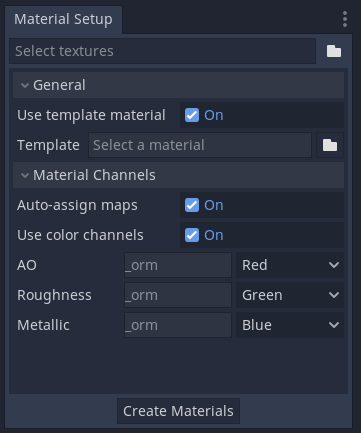Select the Material Setup tab
Screen dimensions: 361x433
coord(63,19)
